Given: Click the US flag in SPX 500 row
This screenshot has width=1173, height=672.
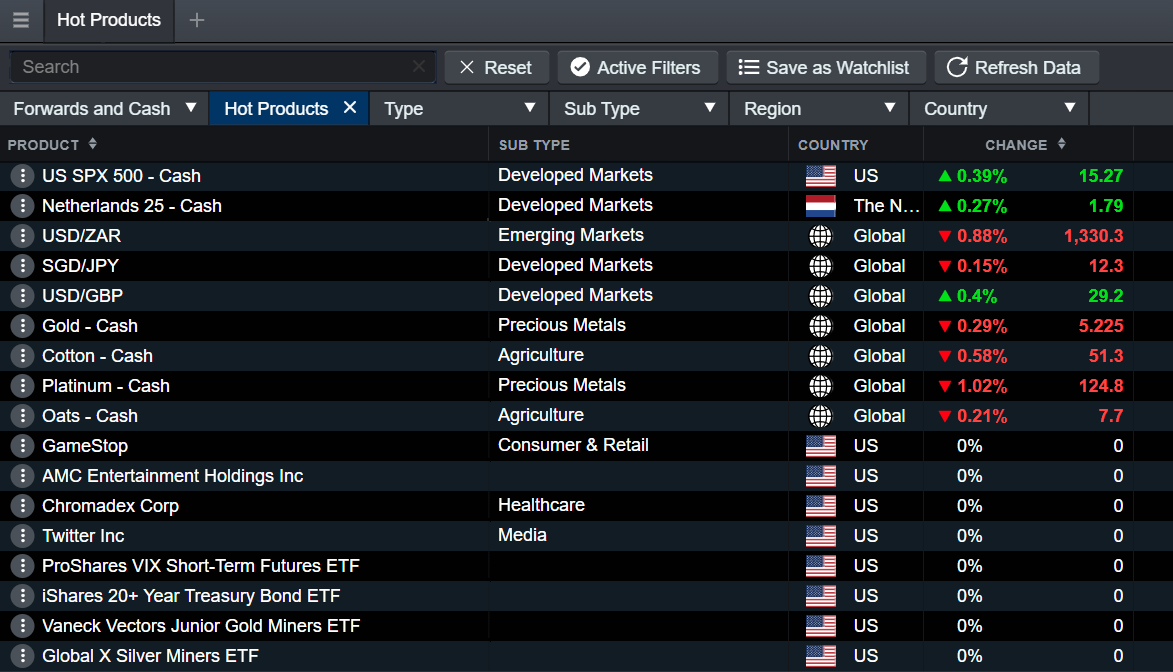Looking at the screenshot, I should (821, 176).
